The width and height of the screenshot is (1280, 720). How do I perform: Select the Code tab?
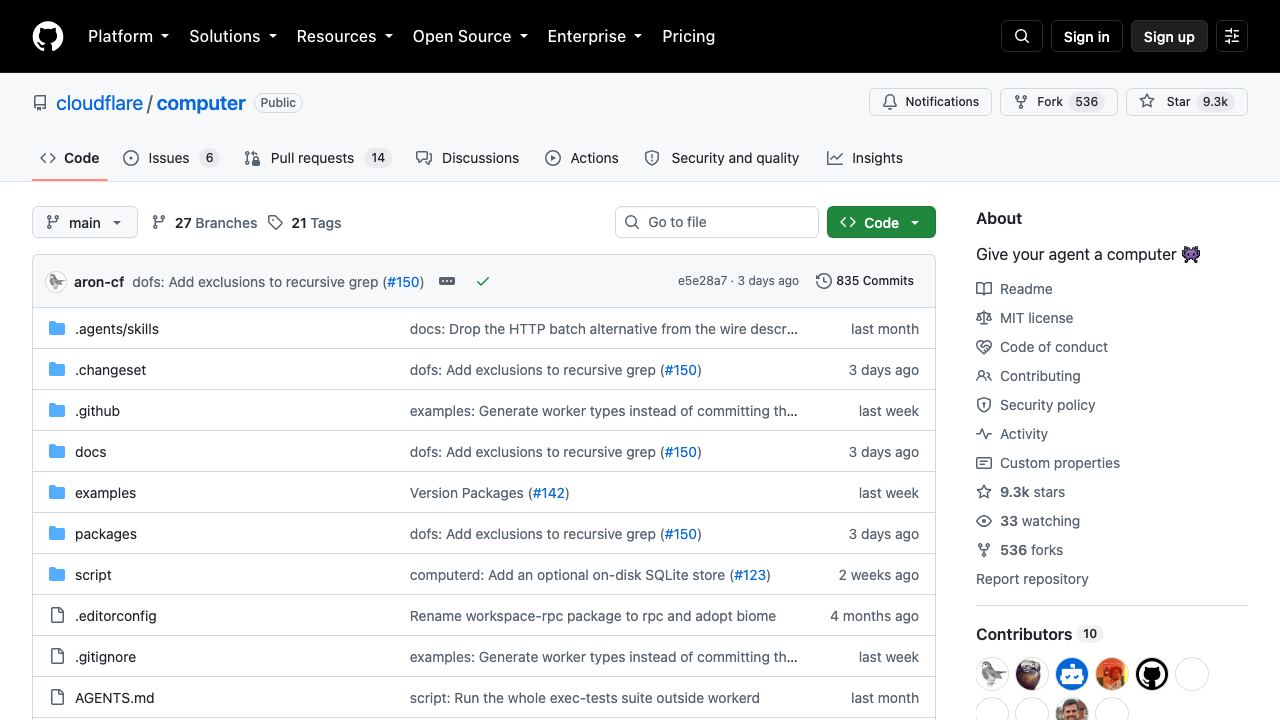click(69, 158)
